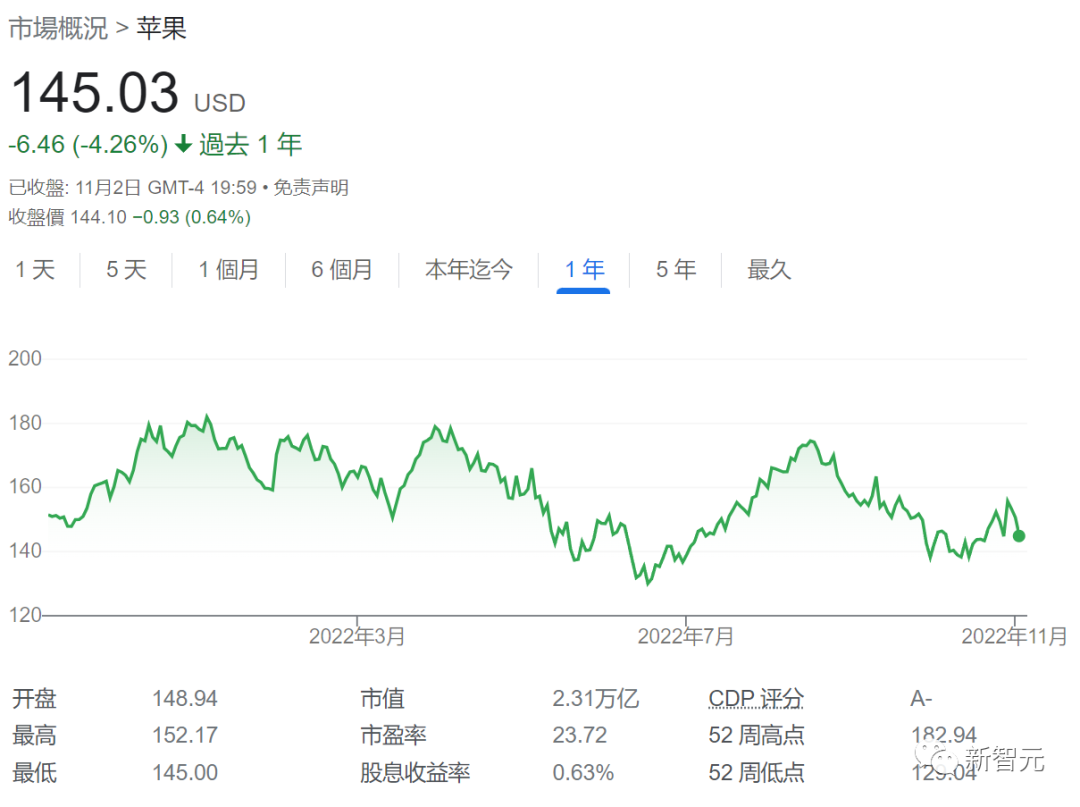
Task: Switch chart to 6 個月 range
Action: tap(342, 270)
